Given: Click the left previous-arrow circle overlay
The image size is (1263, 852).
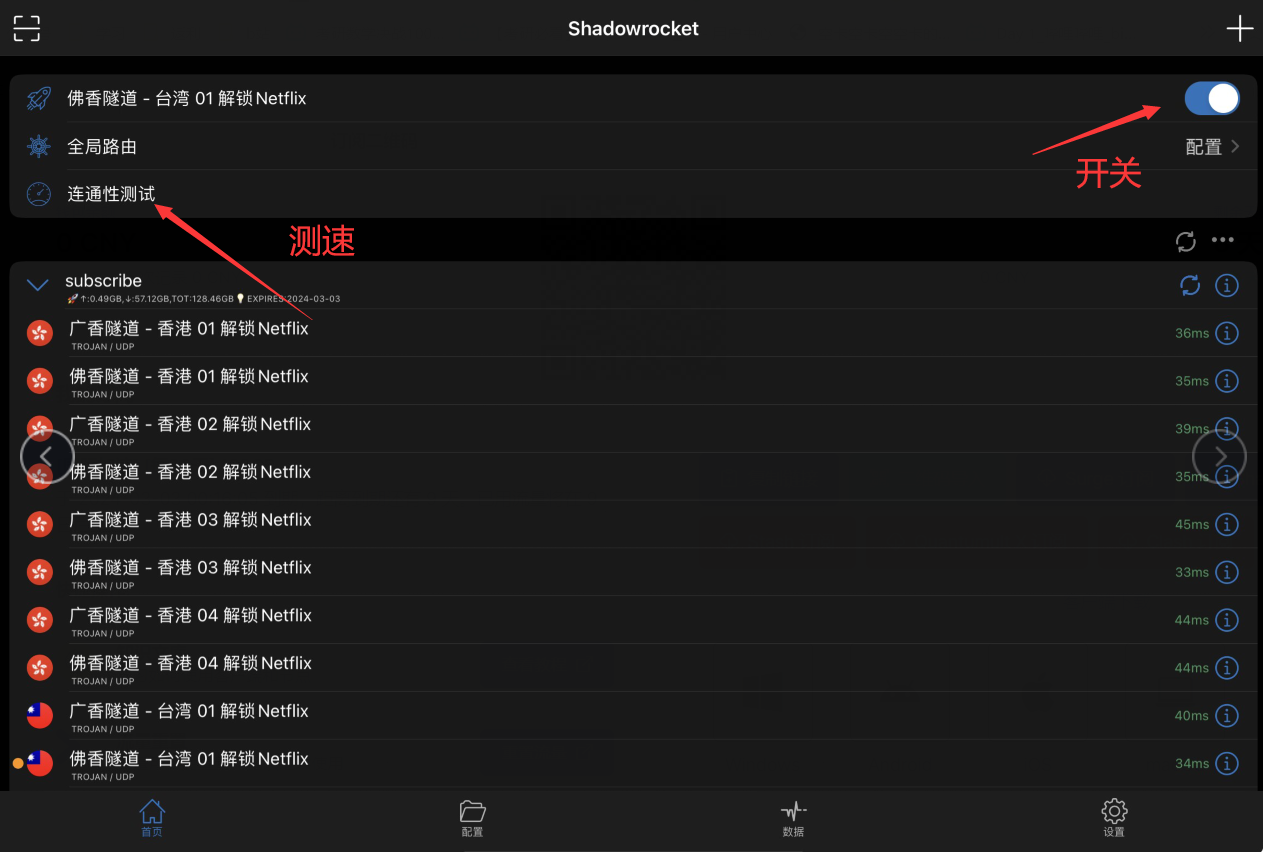Looking at the screenshot, I should point(47,456).
